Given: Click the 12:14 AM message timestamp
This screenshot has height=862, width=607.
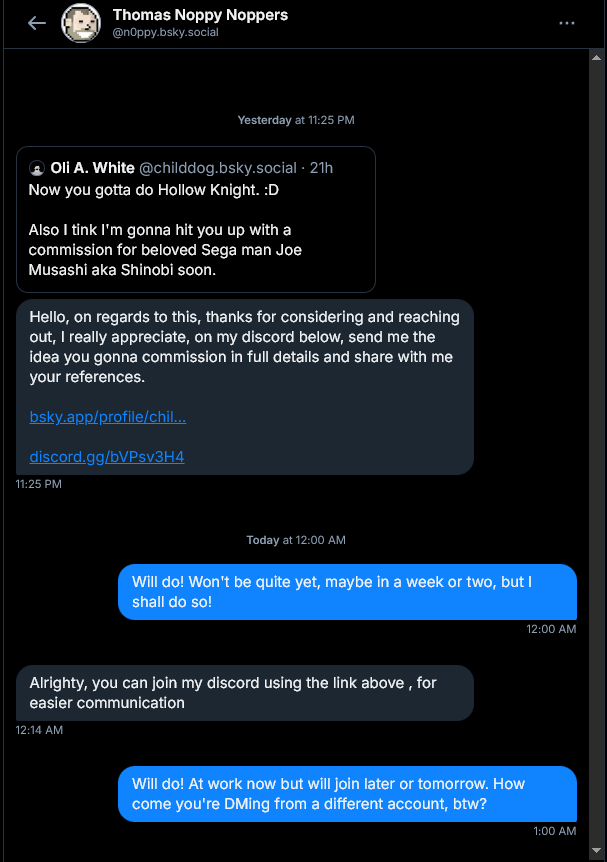Looking at the screenshot, I should click(39, 730).
